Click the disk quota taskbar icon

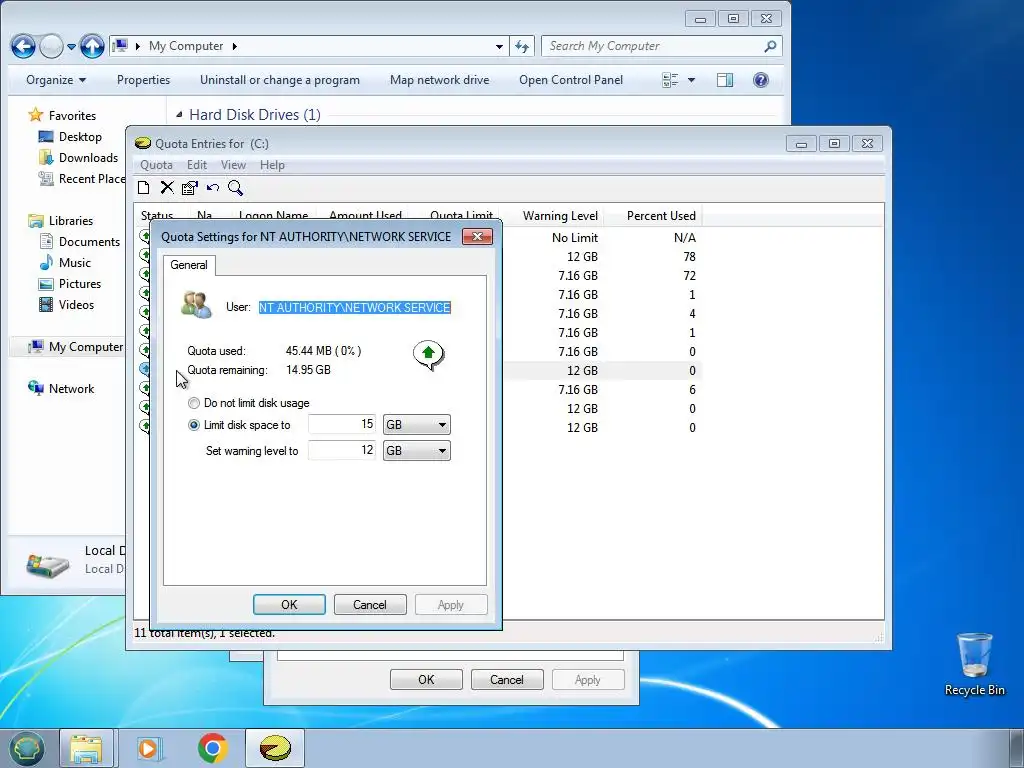[275, 748]
